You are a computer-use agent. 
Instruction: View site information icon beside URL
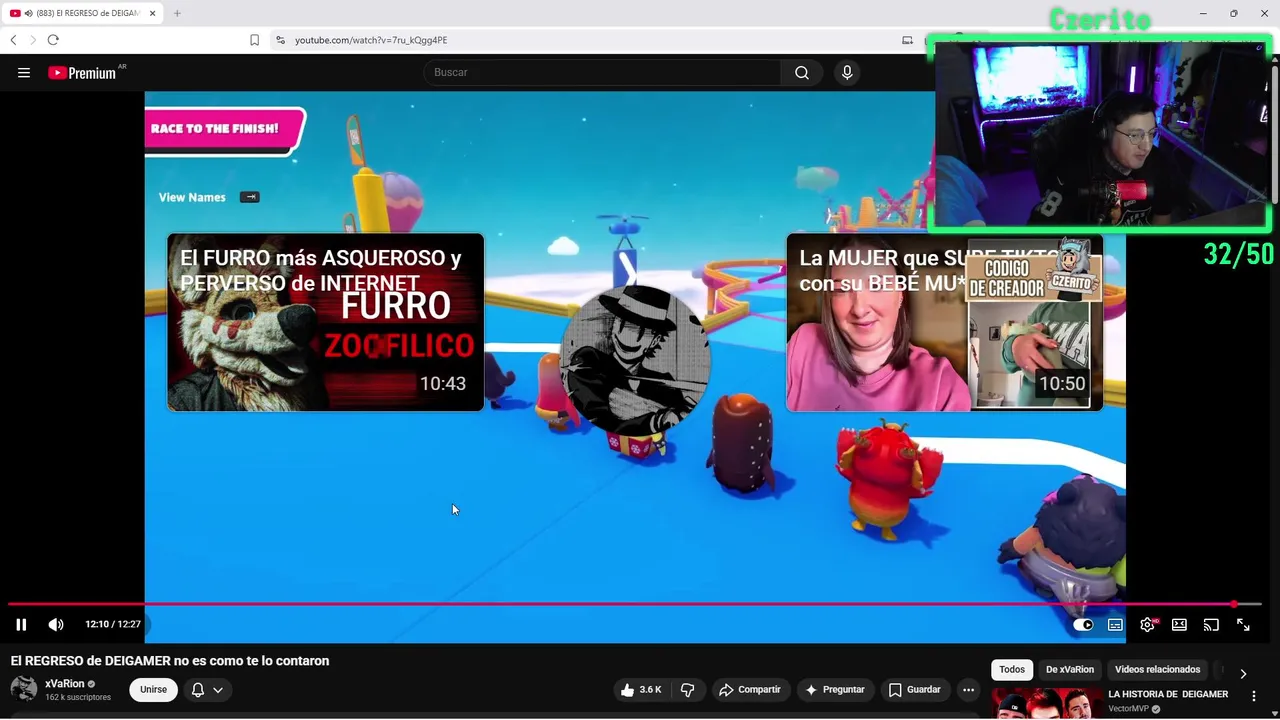pos(280,40)
